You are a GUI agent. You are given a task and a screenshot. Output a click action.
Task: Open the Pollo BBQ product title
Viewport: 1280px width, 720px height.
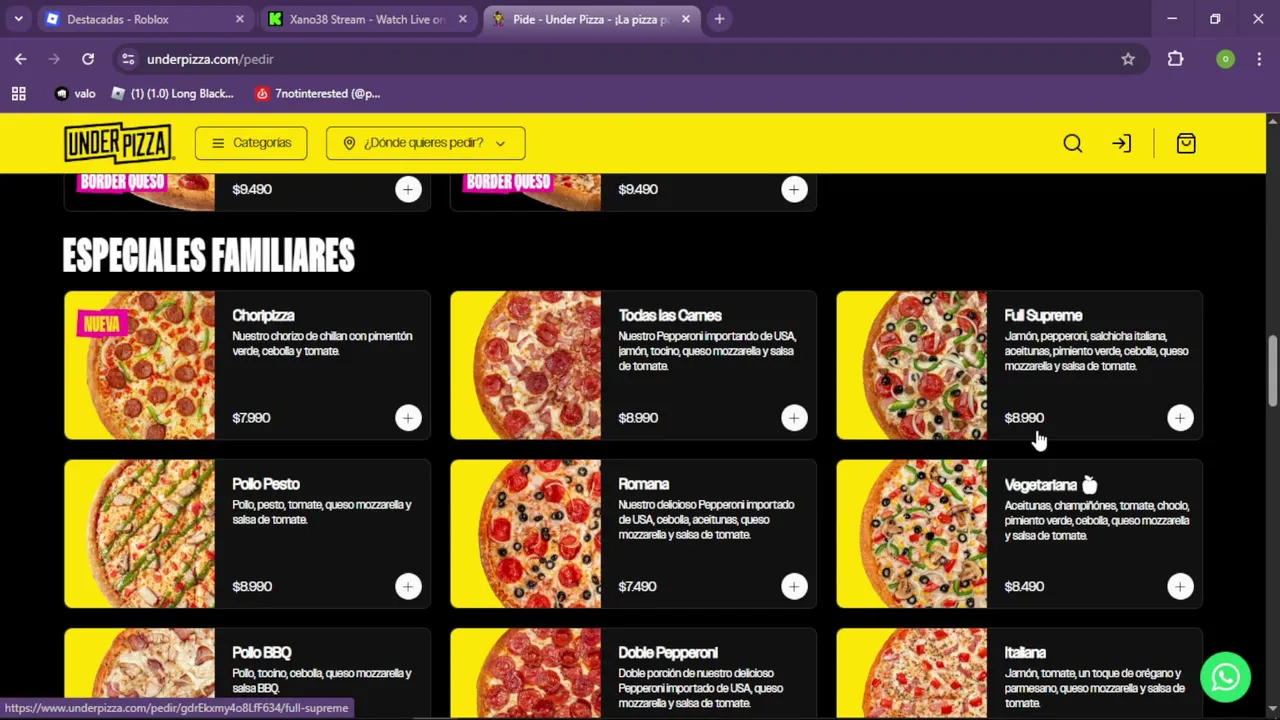point(262,653)
